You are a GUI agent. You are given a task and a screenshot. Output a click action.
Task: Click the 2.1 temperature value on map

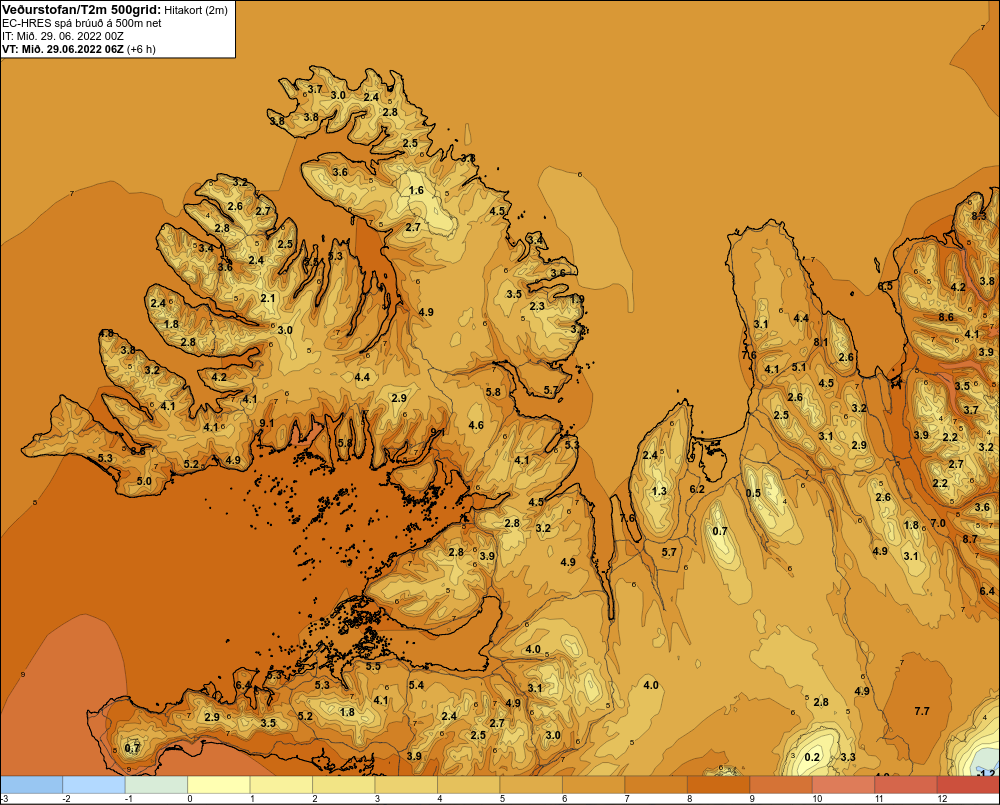[x=267, y=298]
